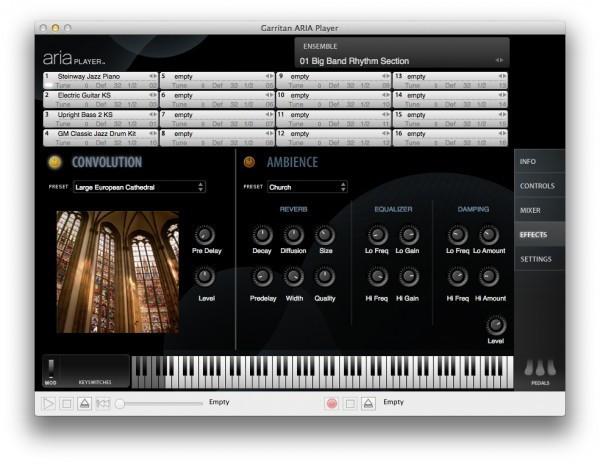The width and height of the screenshot is (600, 464).
Task: Click the pedals icon
Action: coord(540,368)
